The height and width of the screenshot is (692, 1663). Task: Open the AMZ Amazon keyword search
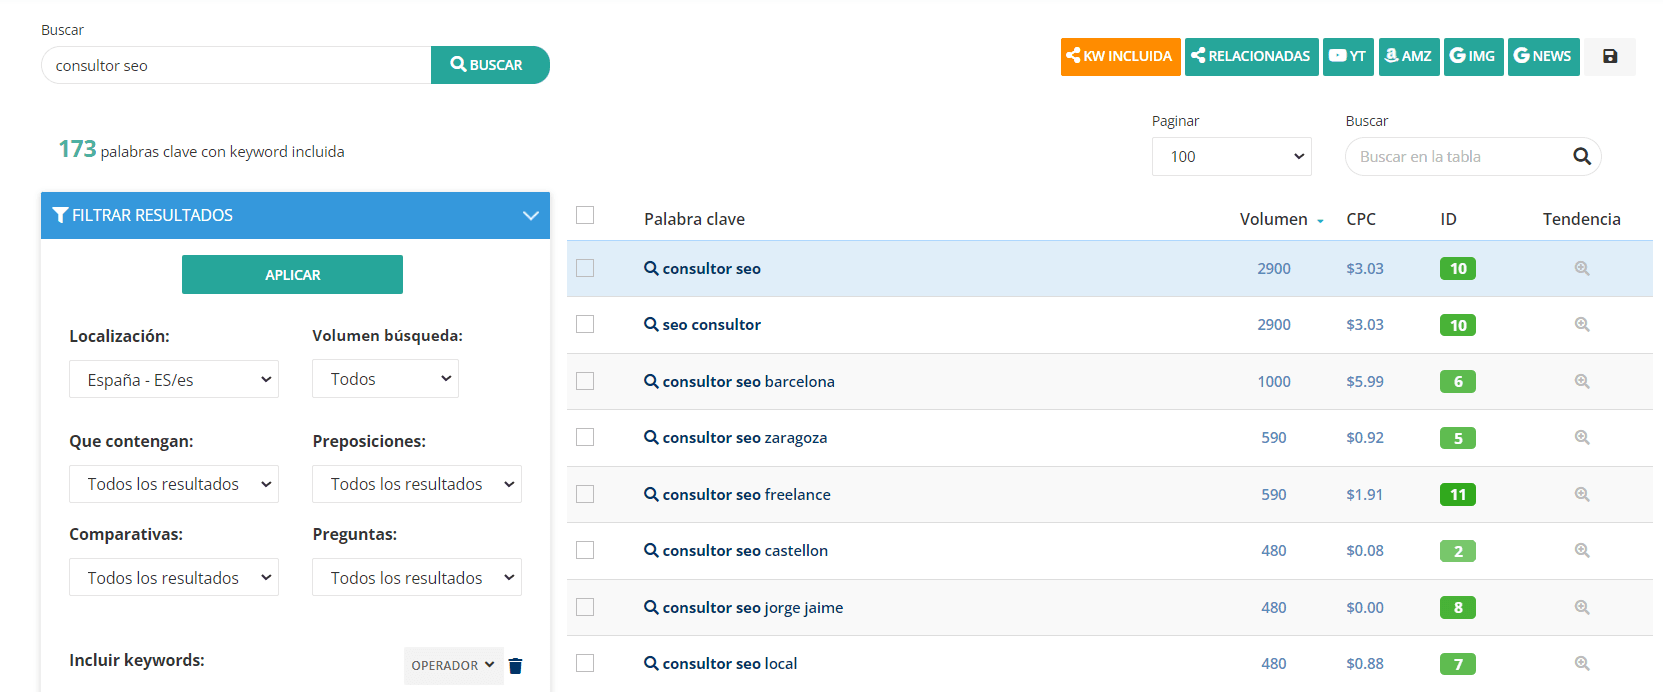coord(1408,56)
